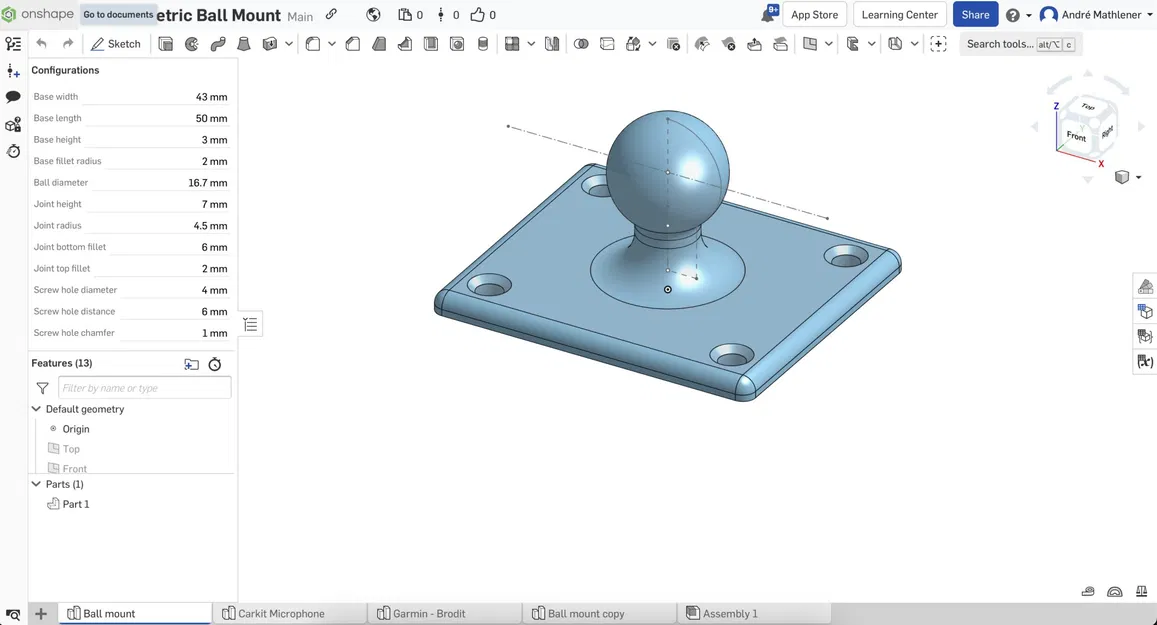This screenshot has height=625, width=1157.
Task: Activate the Shell tool
Action: pos(430,44)
